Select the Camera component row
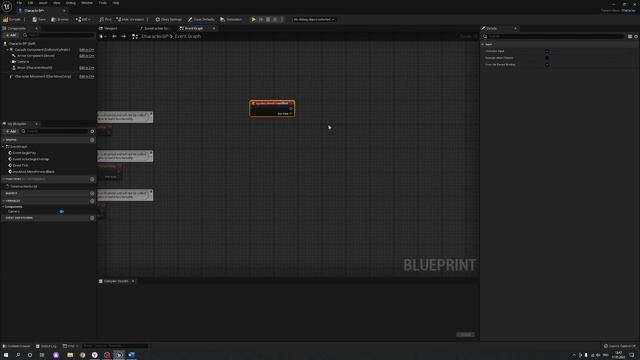The width and height of the screenshot is (640, 360). click(x=23, y=62)
